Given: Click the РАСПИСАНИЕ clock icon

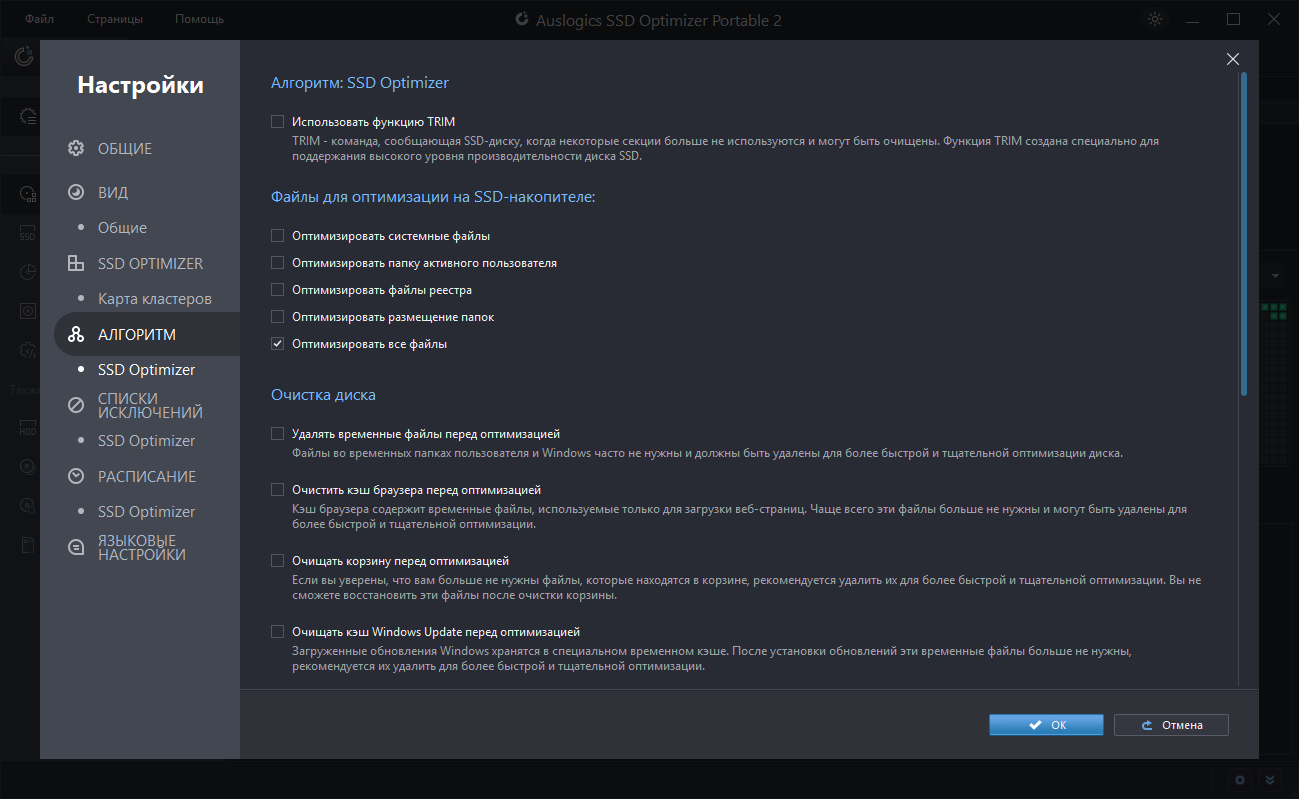Looking at the screenshot, I should pos(76,476).
